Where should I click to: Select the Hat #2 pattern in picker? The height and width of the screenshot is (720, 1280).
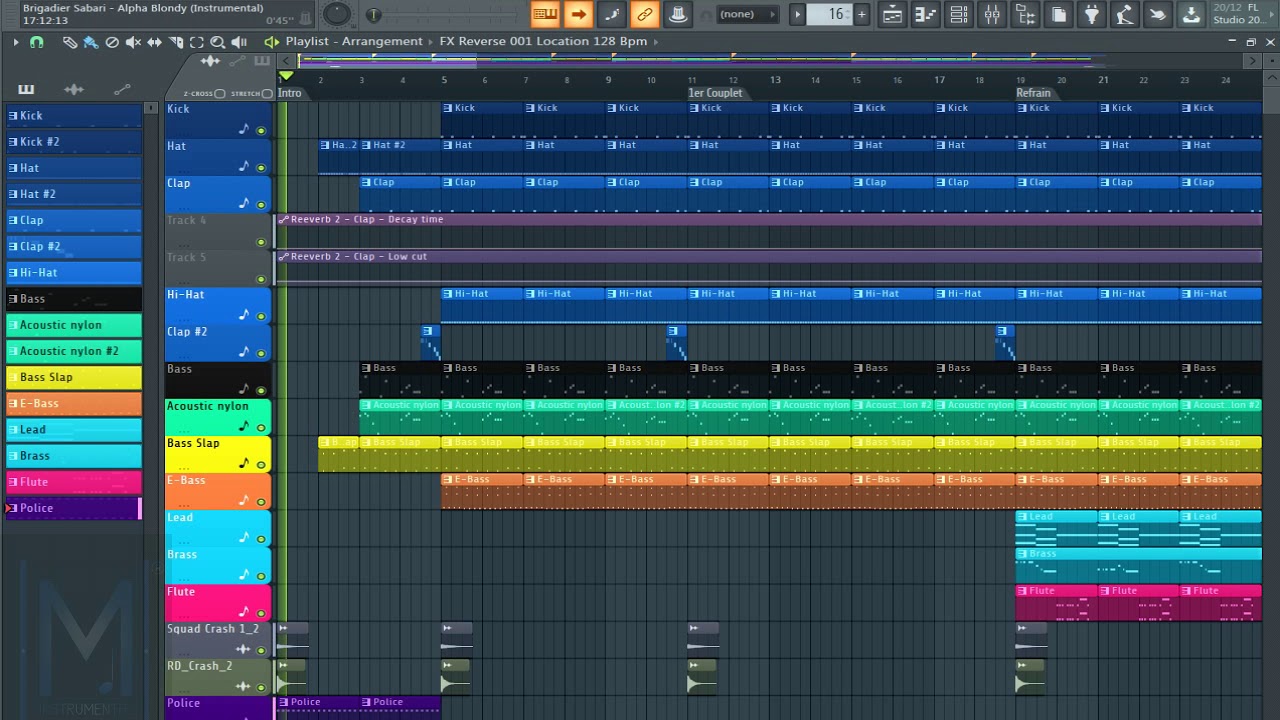coord(74,194)
